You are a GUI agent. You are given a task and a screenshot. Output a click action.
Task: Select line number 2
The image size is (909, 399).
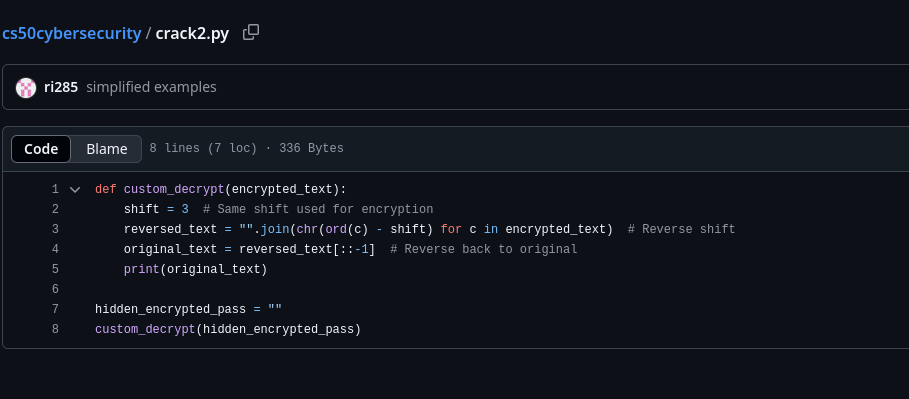(x=55, y=209)
